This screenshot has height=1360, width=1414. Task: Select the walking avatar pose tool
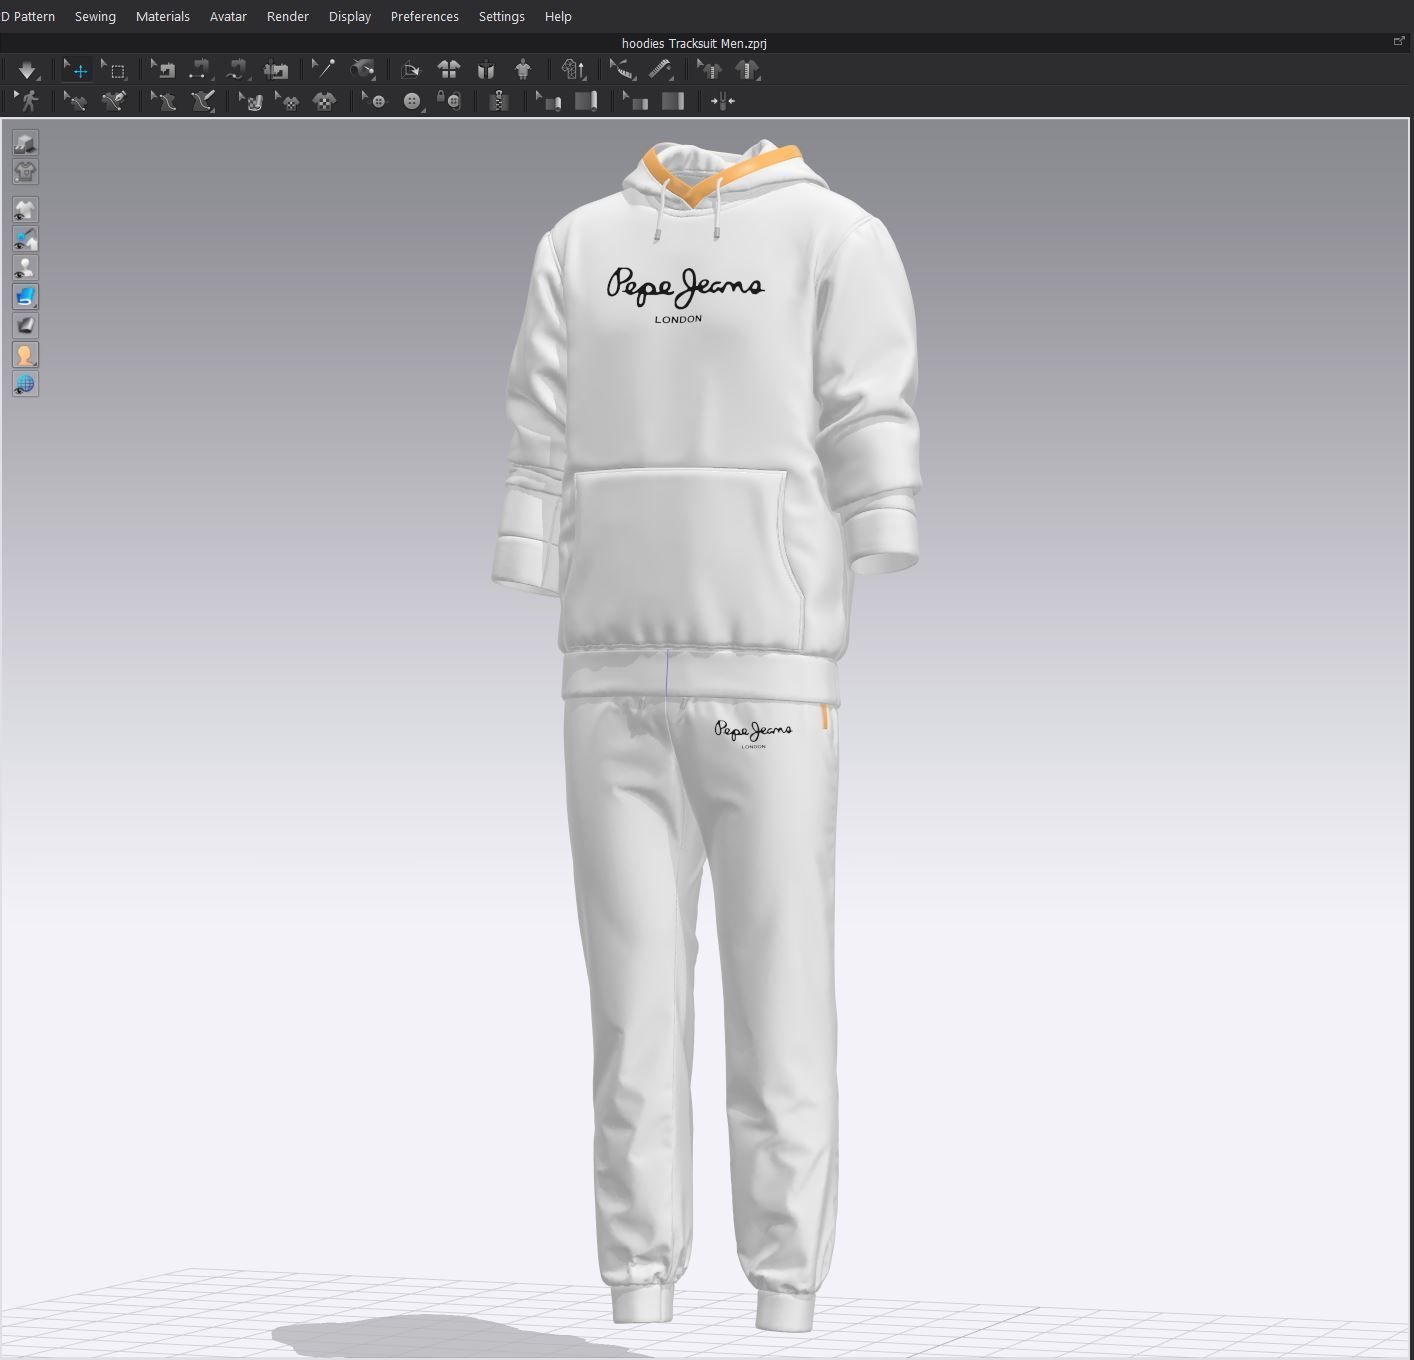27,101
